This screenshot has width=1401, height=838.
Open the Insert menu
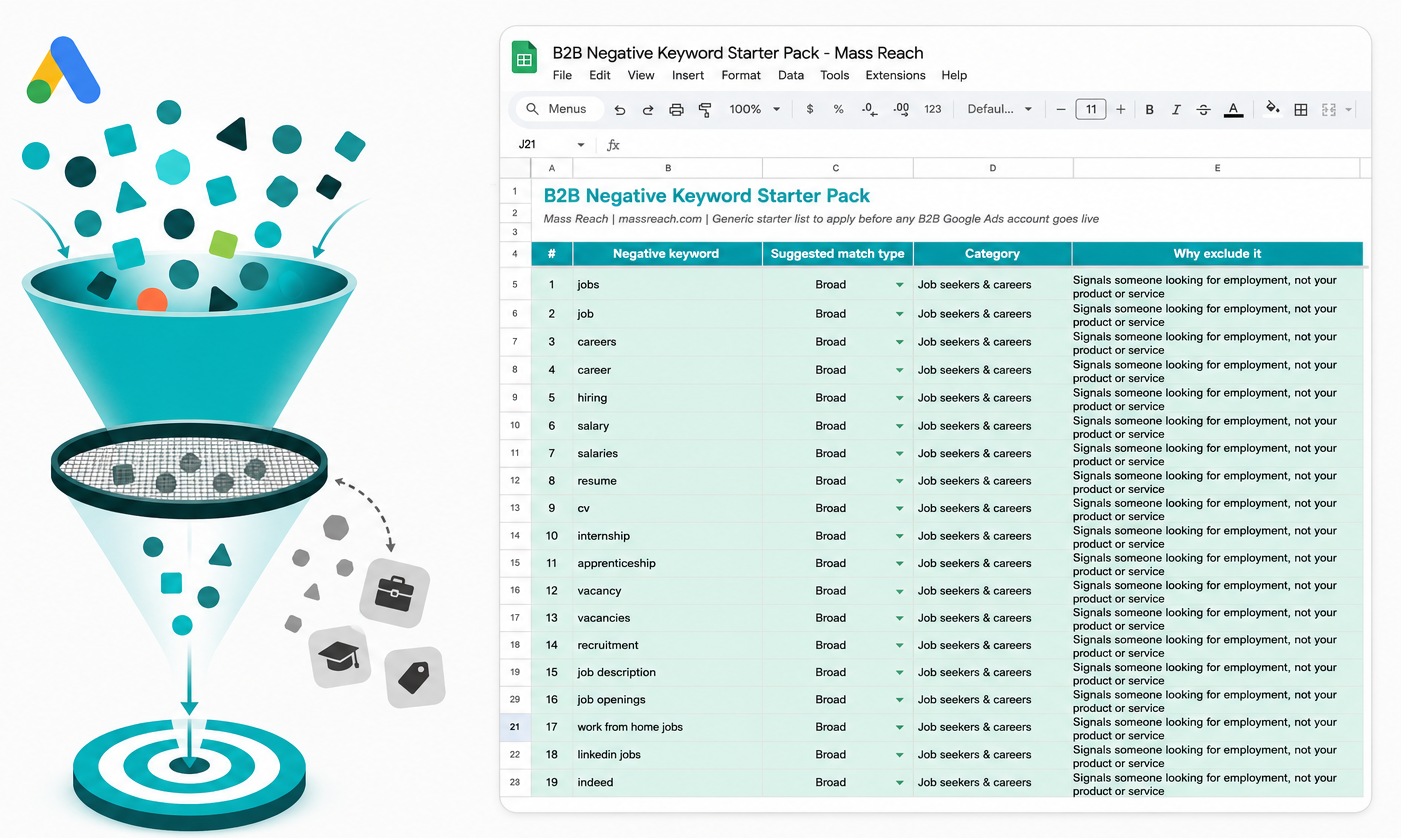click(x=688, y=75)
